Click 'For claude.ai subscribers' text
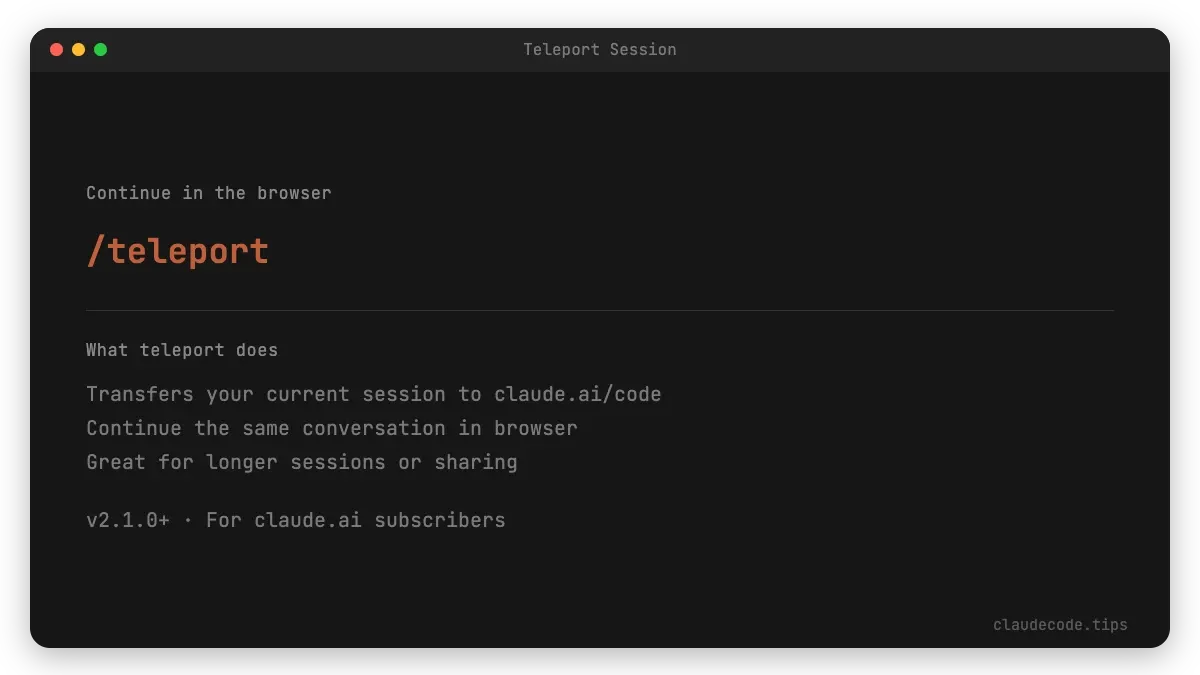Screen dimensions: 1200x675 coord(355,520)
